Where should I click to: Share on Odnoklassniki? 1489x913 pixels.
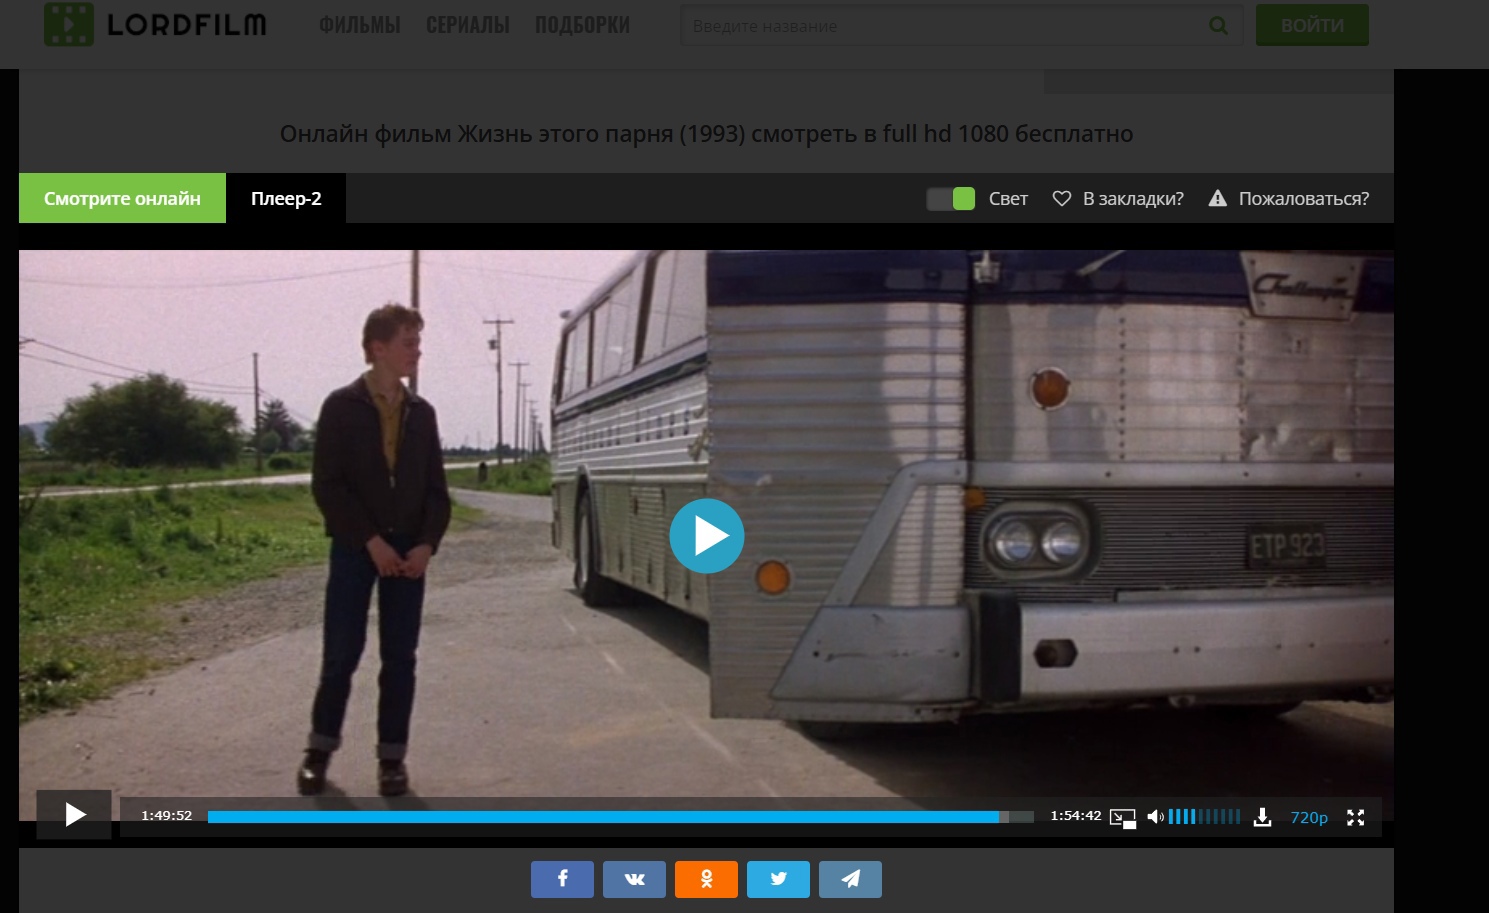point(706,879)
